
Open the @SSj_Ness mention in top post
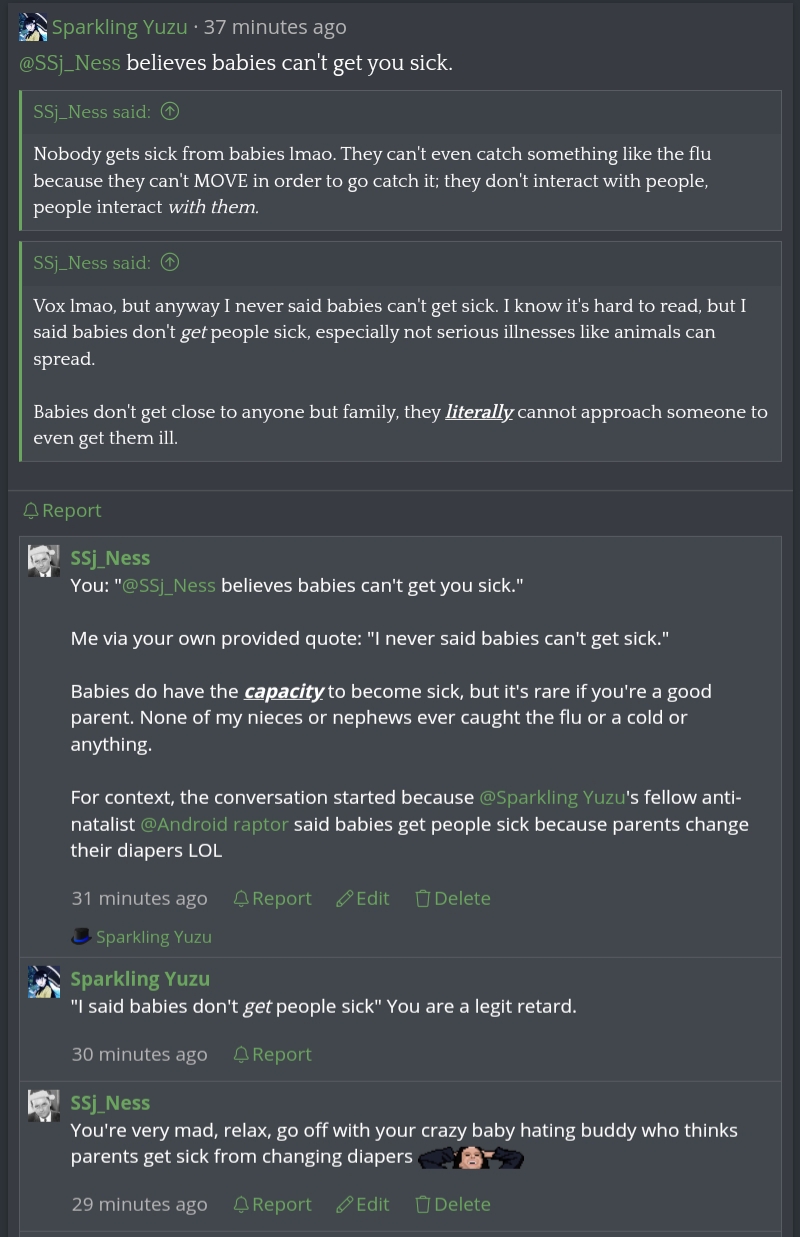pyautogui.click(x=70, y=63)
